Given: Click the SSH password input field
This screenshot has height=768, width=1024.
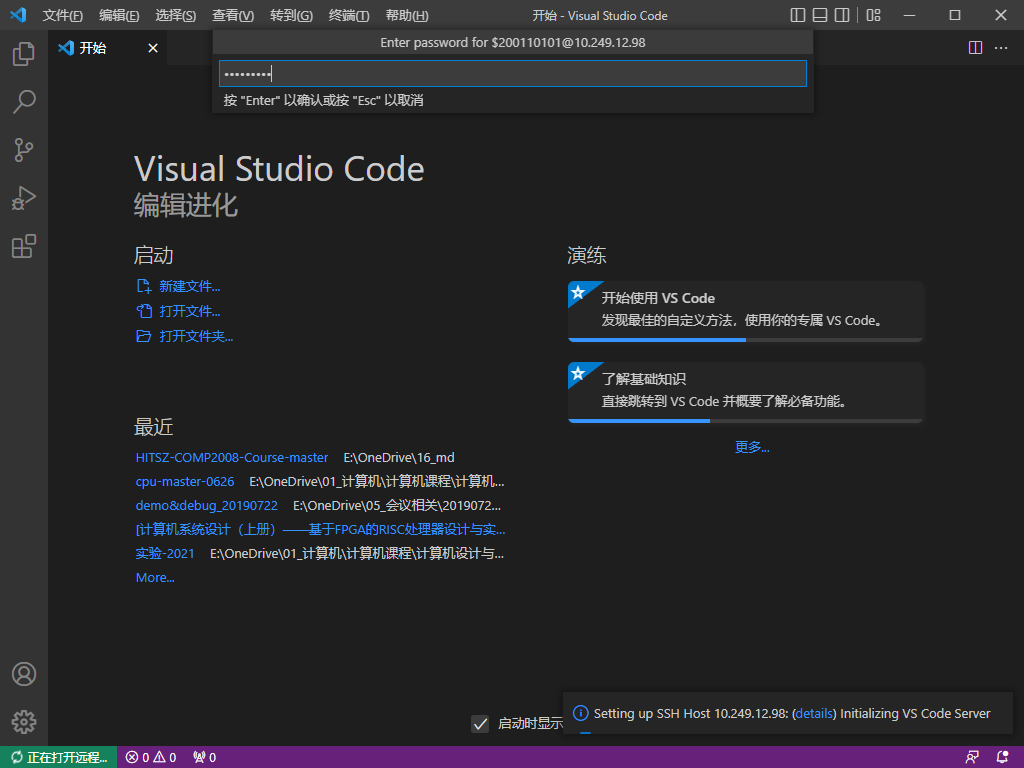Looking at the screenshot, I should point(512,74).
